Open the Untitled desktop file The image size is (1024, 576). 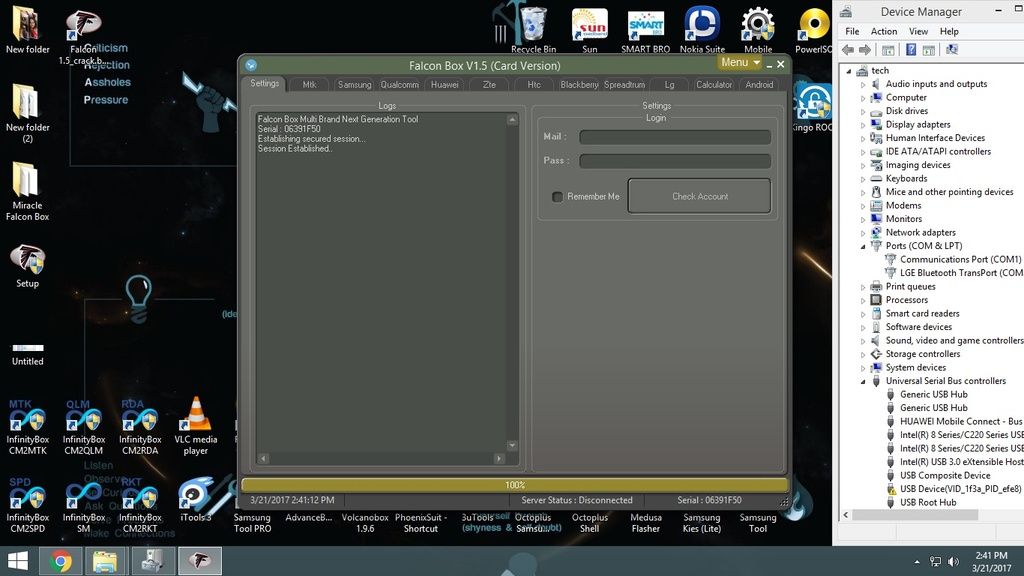click(x=27, y=354)
